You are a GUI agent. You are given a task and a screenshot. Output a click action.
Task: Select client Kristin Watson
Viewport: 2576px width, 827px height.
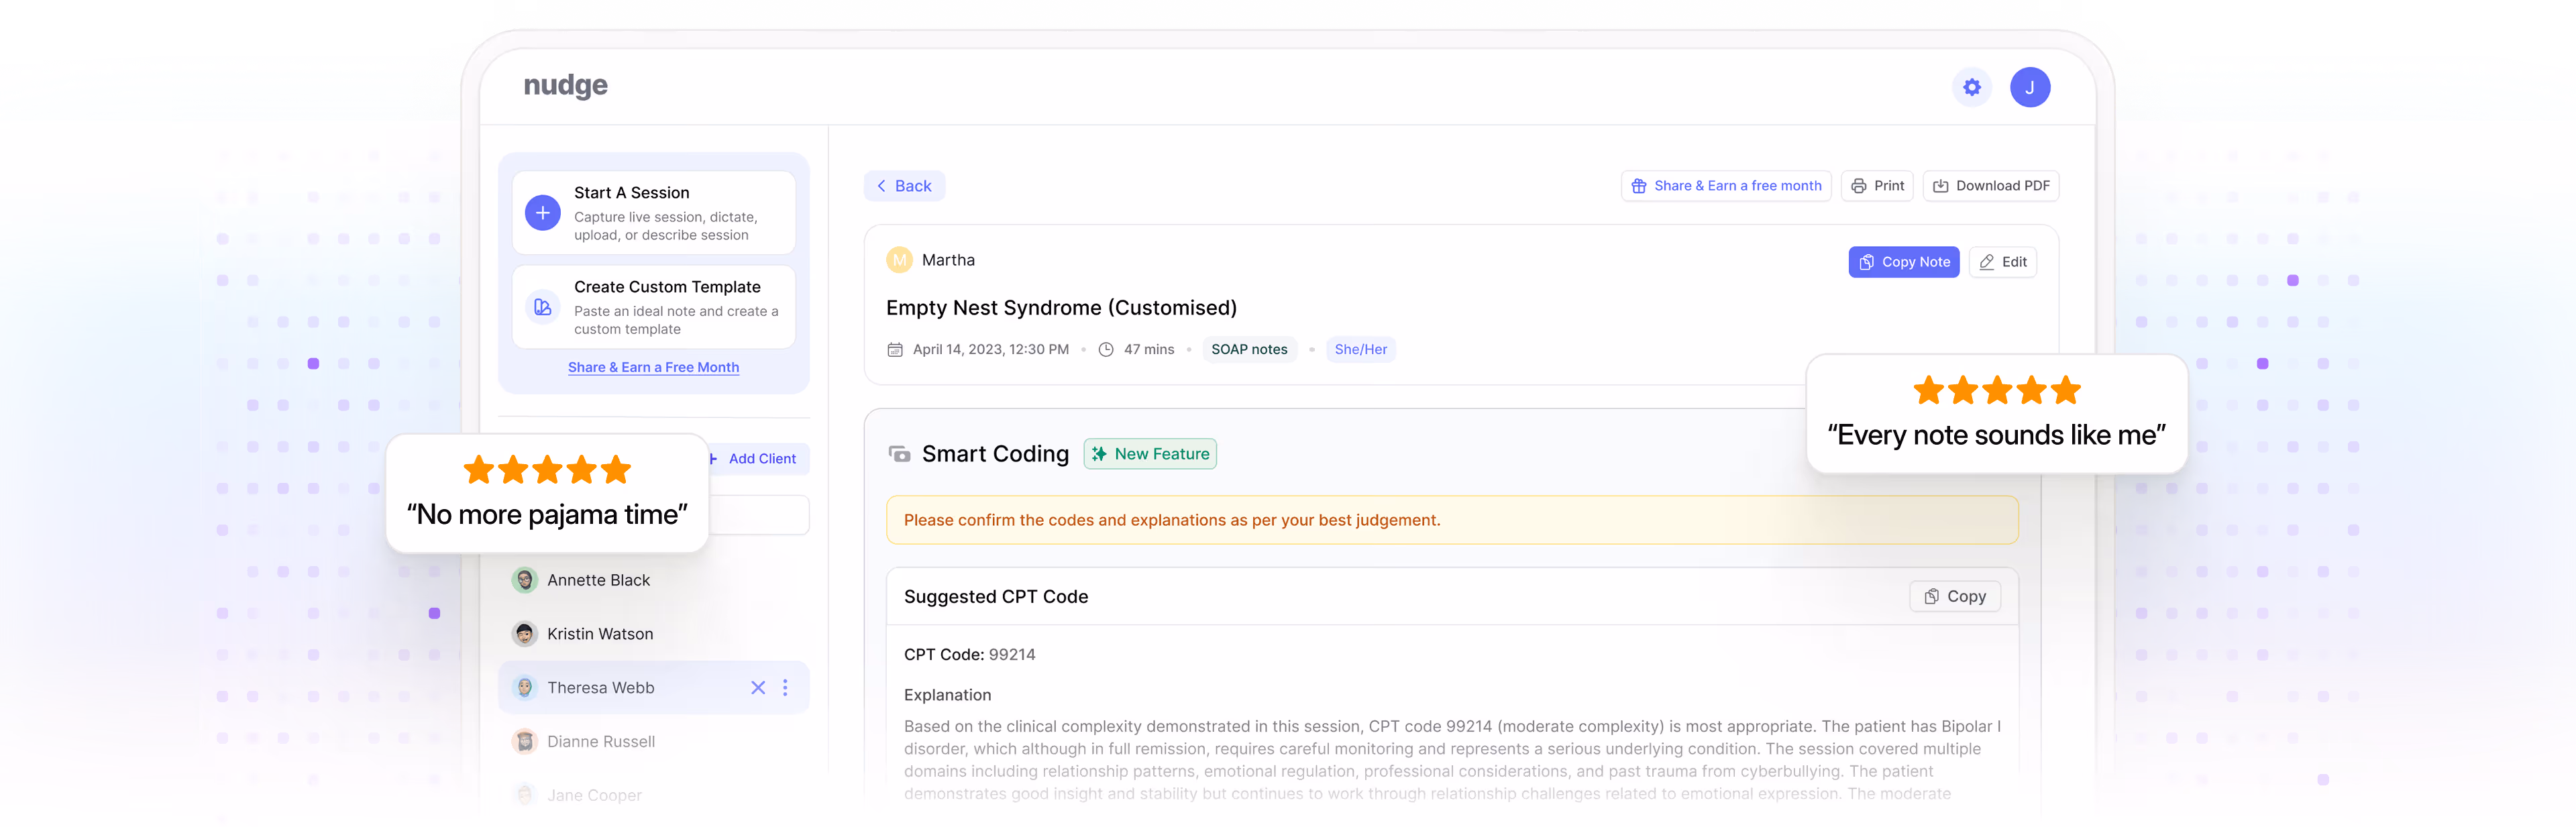[x=653, y=634]
